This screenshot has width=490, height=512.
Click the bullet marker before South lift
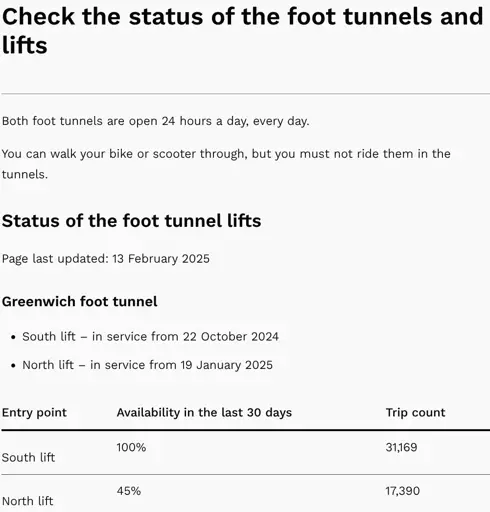click(13, 337)
